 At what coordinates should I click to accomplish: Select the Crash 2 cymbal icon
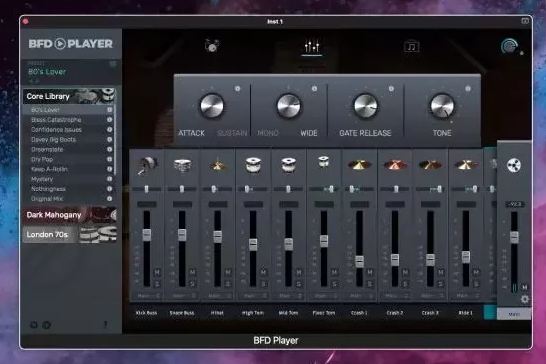pyautogui.click(x=395, y=165)
